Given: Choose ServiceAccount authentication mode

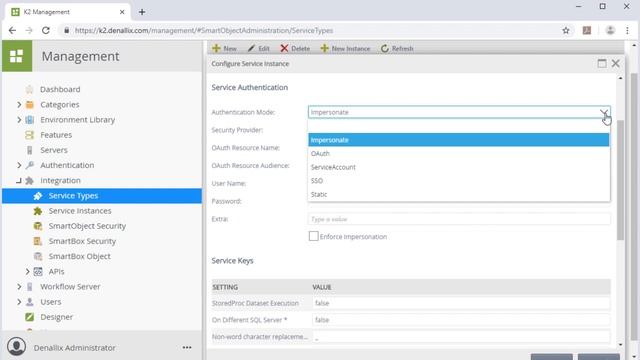Looking at the screenshot, I should coord(459,167).
